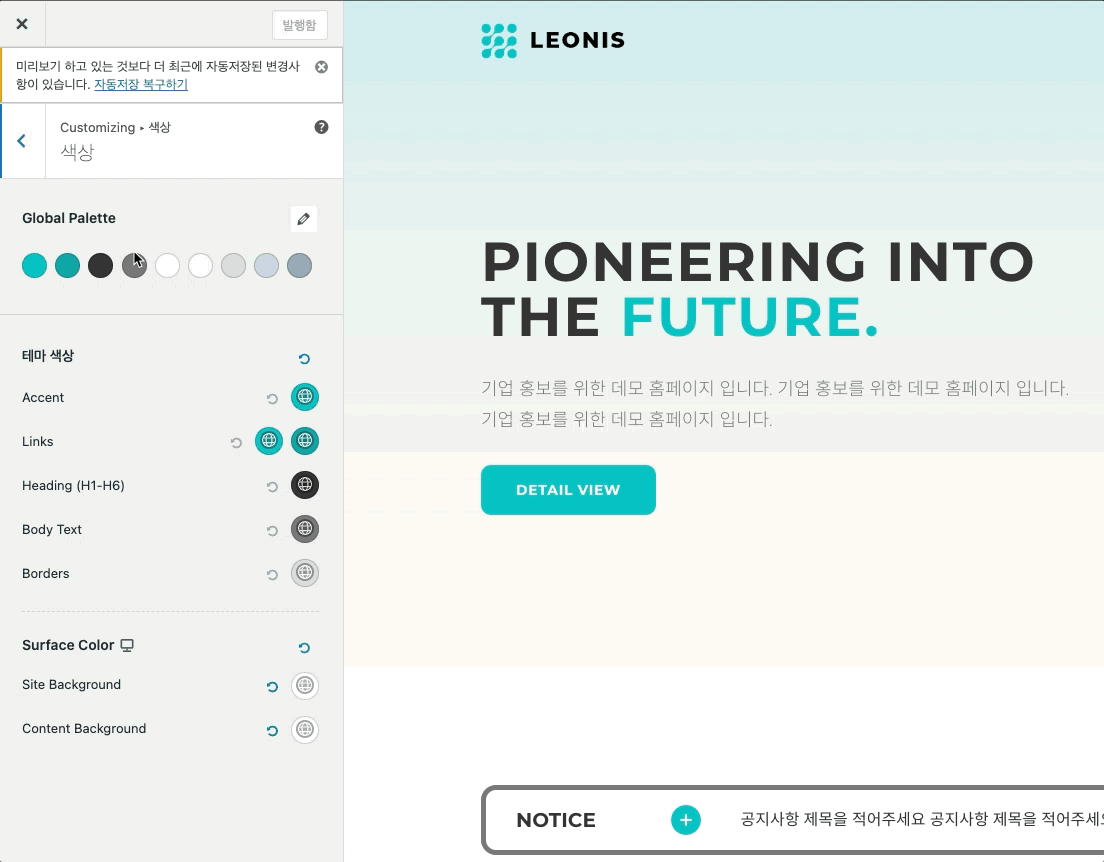The width and height of the screenshot is (1104, 862).
Task: Click the 자동저장 복구하기 link
Action: tap(139, 84)
